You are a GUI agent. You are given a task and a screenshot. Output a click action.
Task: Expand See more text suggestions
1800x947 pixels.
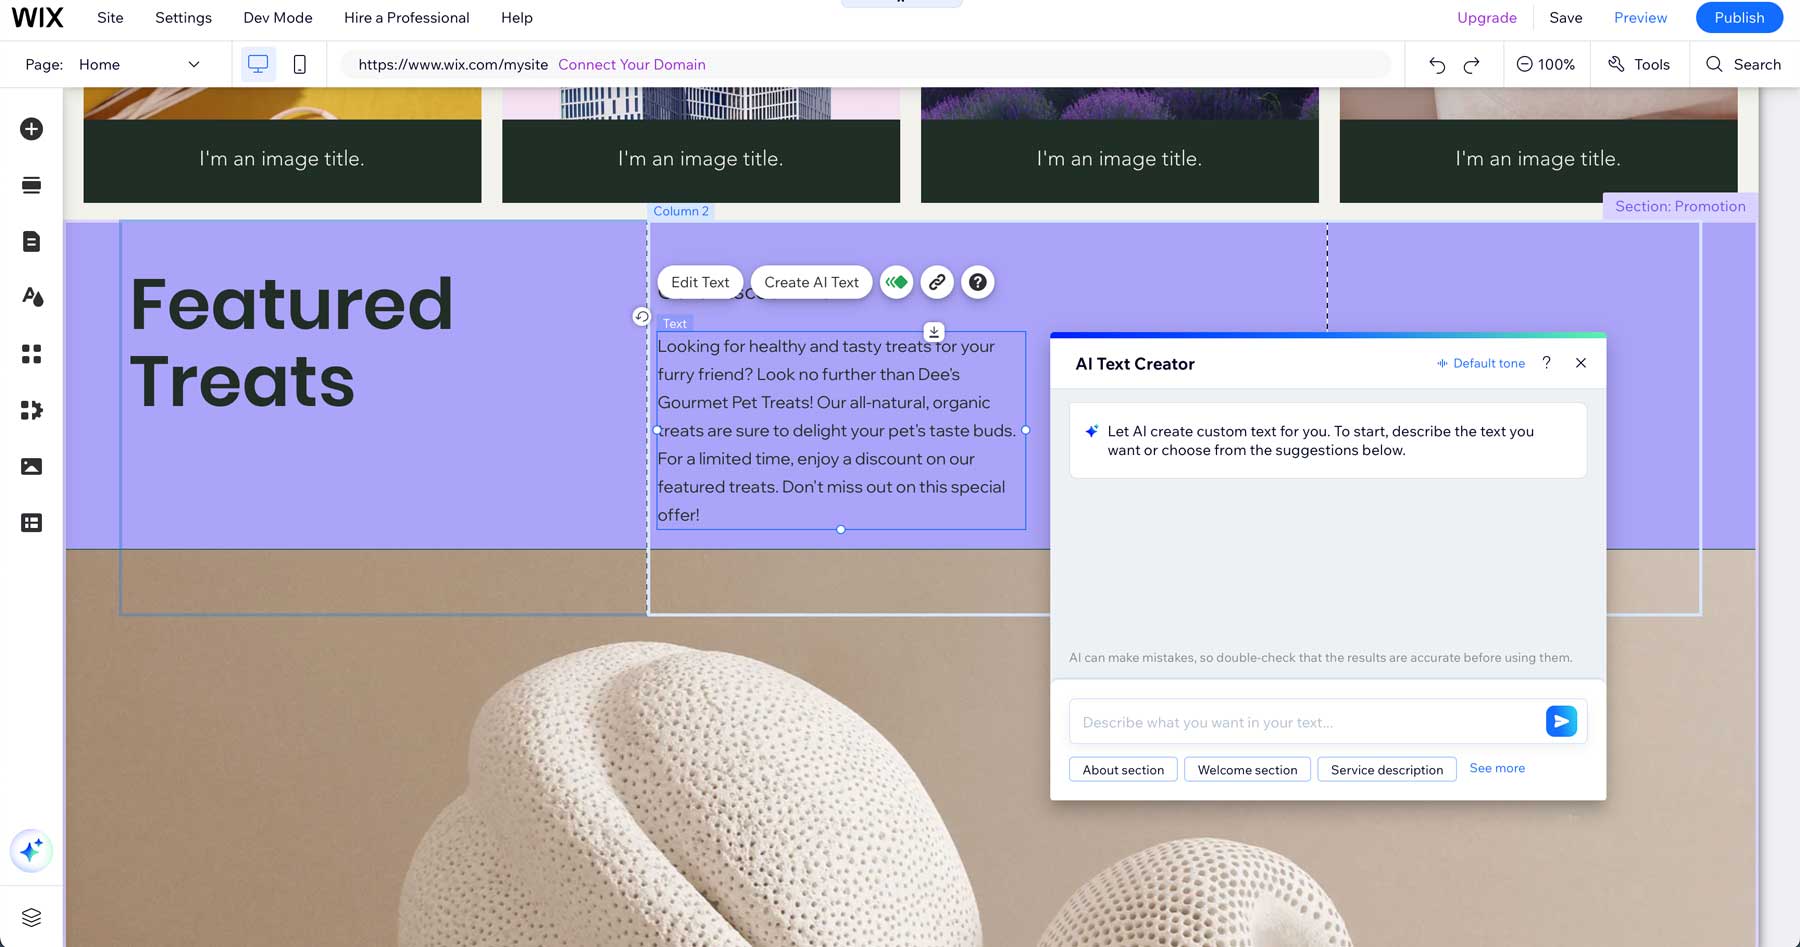click(1496, 768)
